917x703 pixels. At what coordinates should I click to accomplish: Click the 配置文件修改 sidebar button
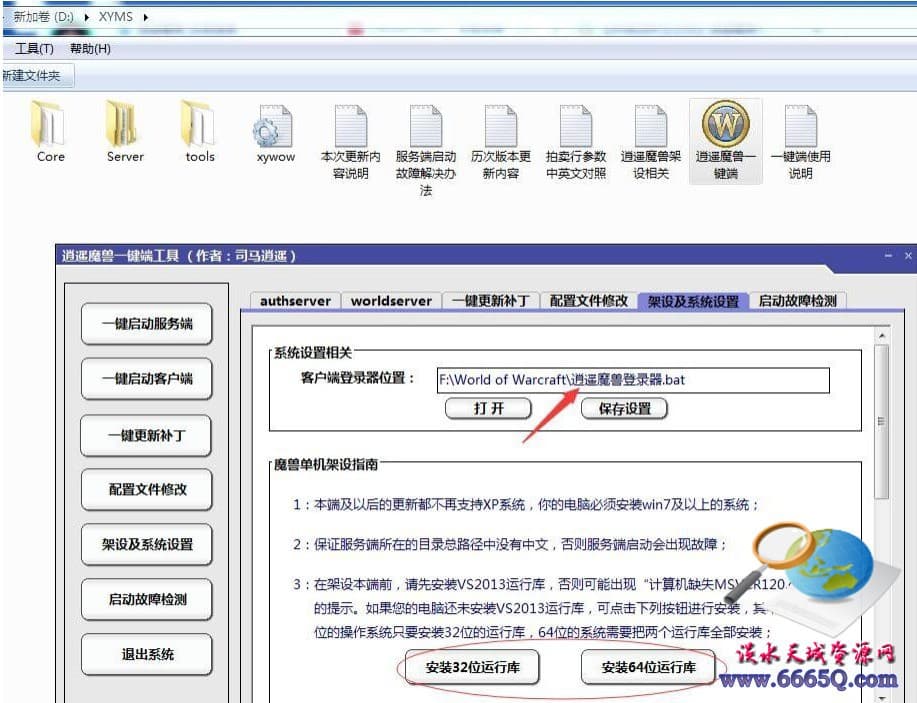[147, 489]
